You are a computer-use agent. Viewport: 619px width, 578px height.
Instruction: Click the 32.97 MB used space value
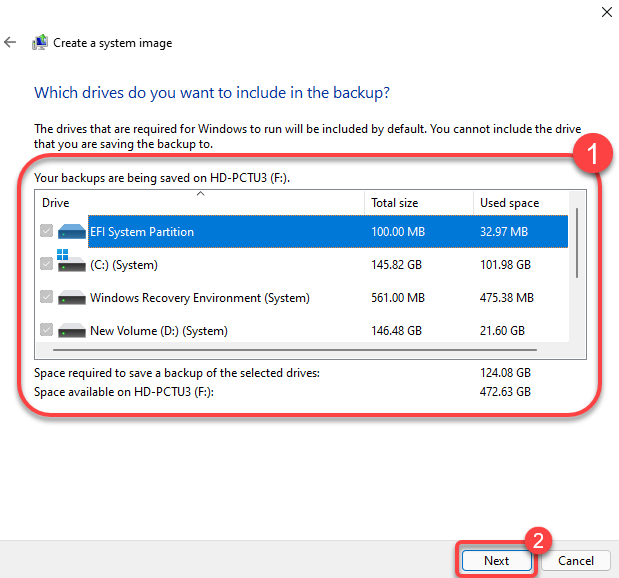pyautogui.click(x=504, y=231)
